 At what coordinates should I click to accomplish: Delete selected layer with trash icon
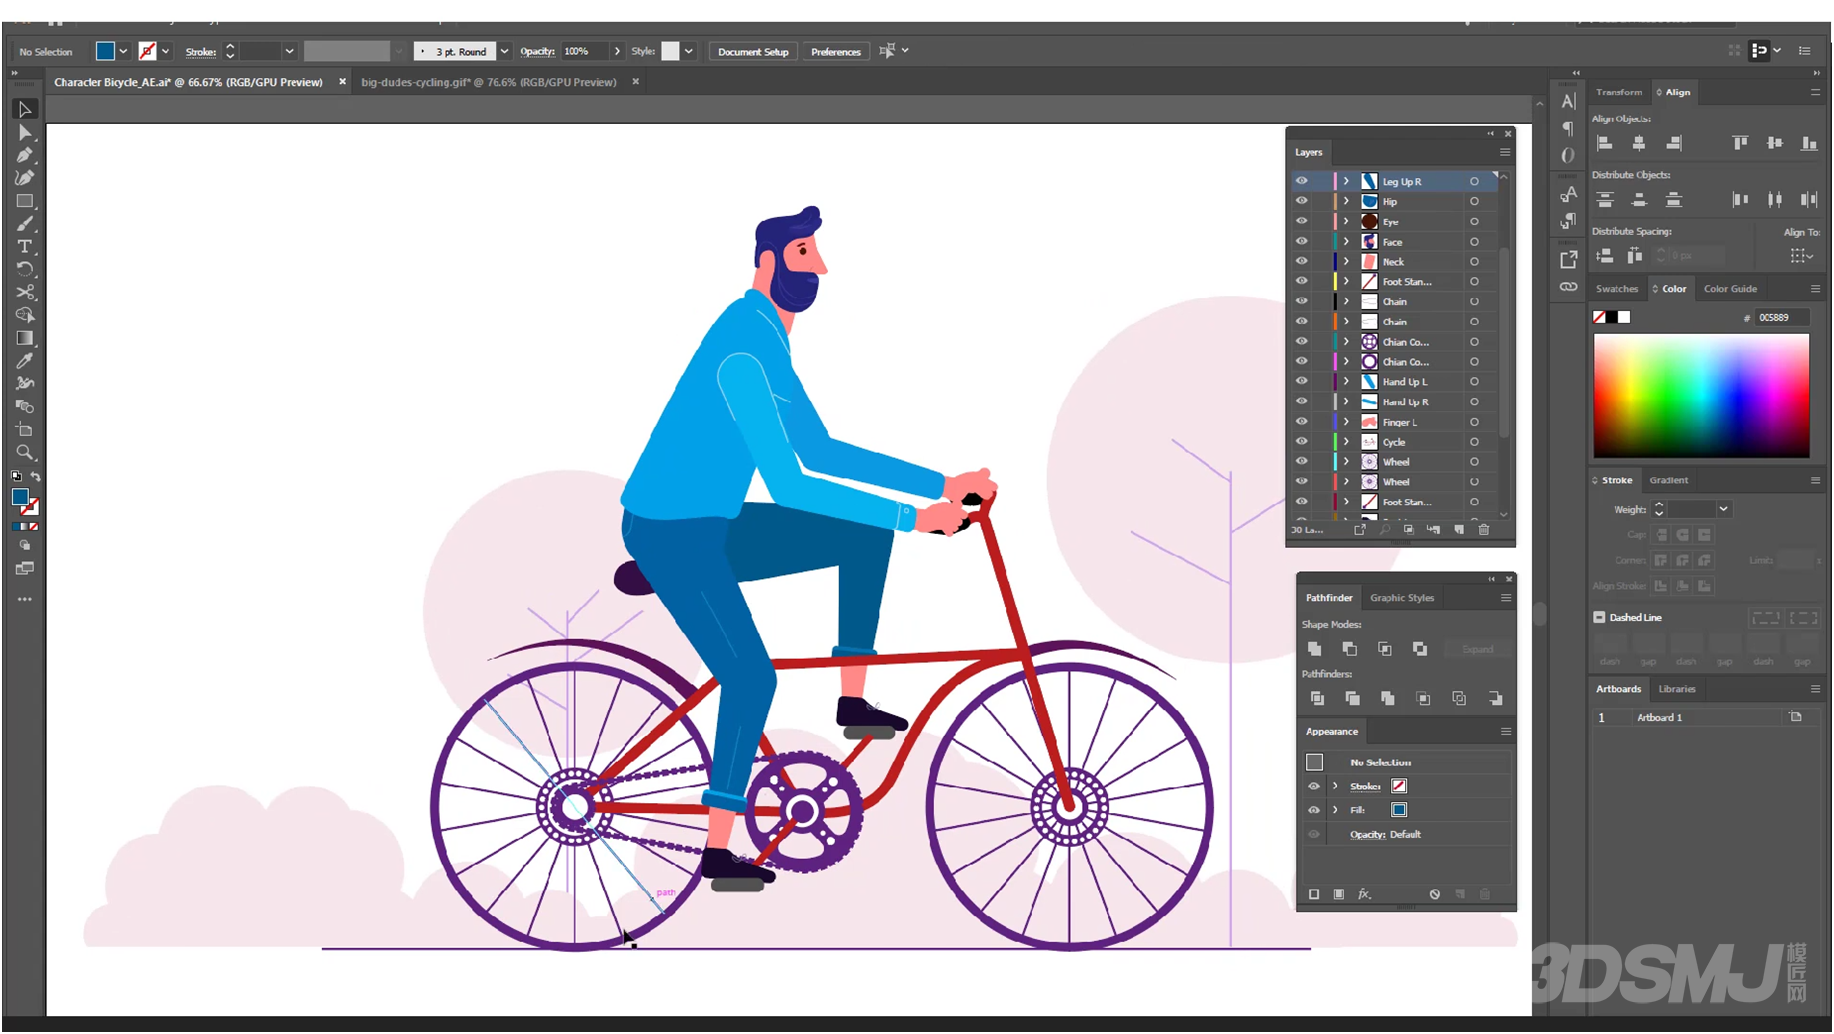click(x=1484, y=529)
